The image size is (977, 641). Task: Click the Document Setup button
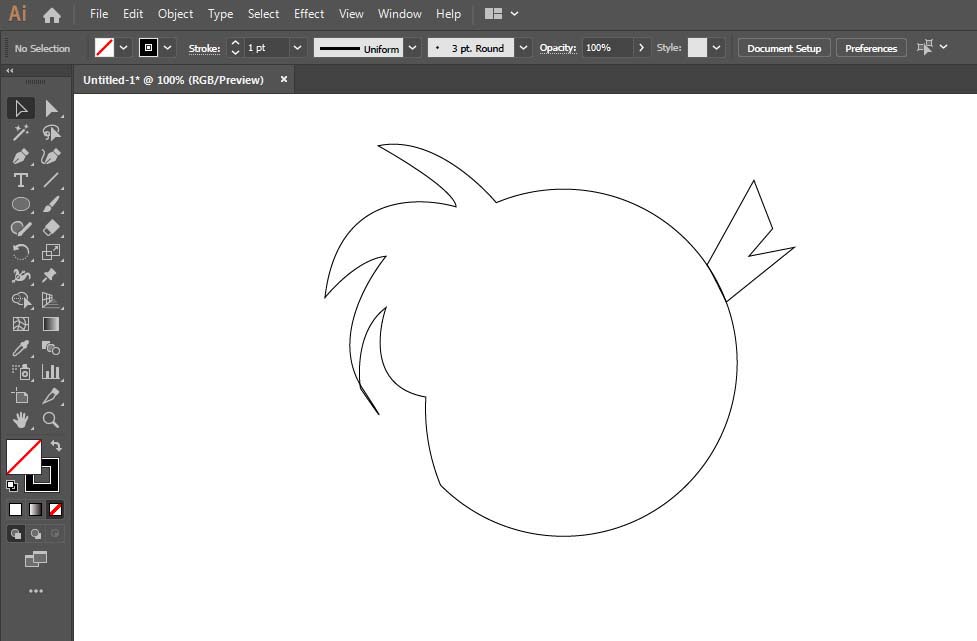(x=784, y=48)
